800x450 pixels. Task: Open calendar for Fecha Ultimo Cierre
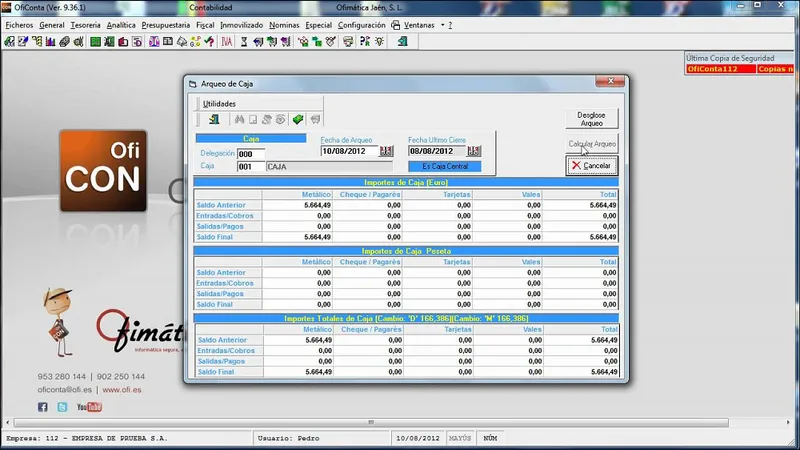coord(474,151)
